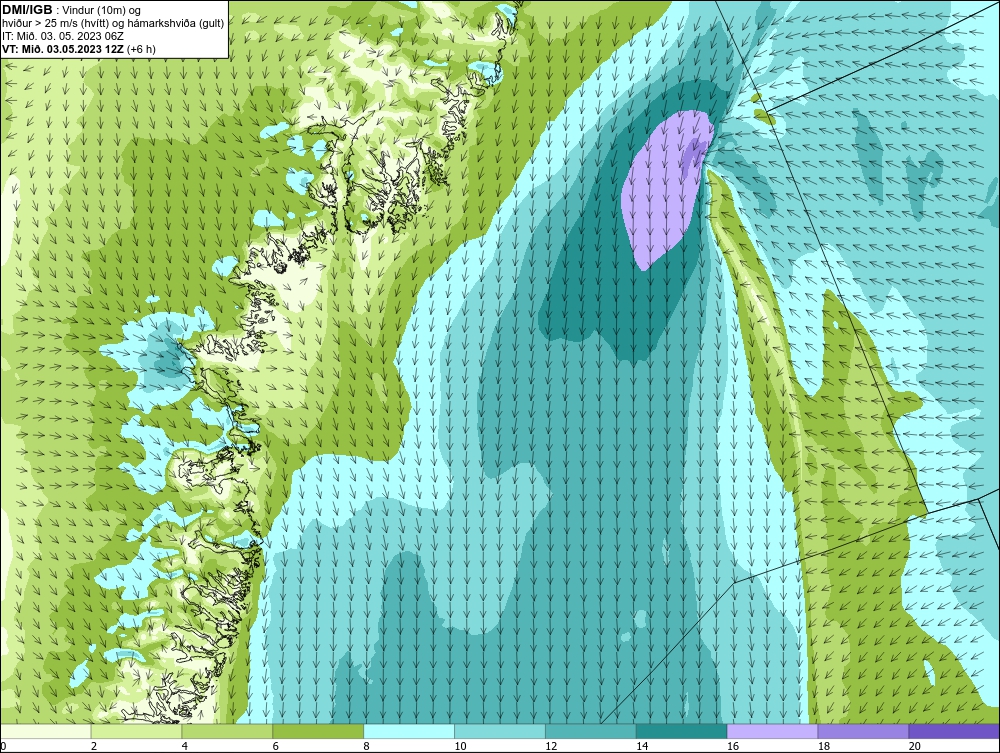Click the 'IT: Mið. 03. 05. 2023 06Z' line

[63, 36]
